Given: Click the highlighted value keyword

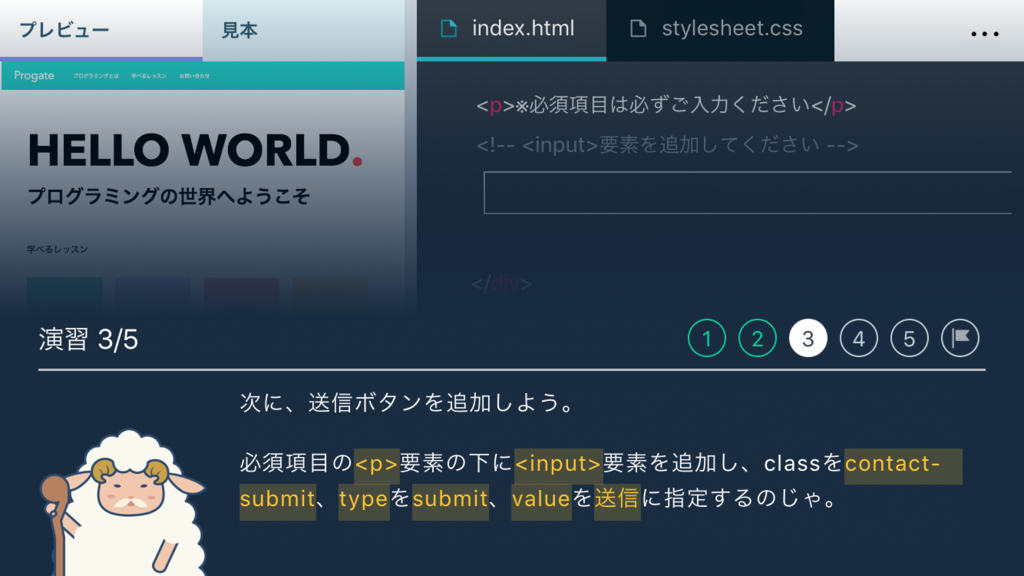Looking at the screenshot, I should [x=541, y=500].
